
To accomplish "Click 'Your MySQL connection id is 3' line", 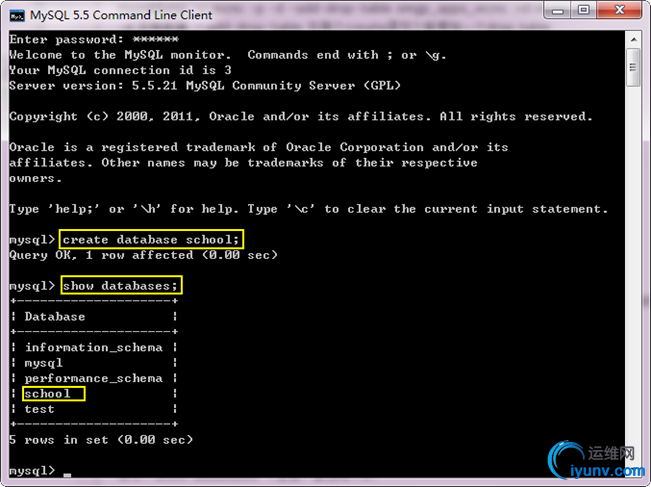I will 120,70.
